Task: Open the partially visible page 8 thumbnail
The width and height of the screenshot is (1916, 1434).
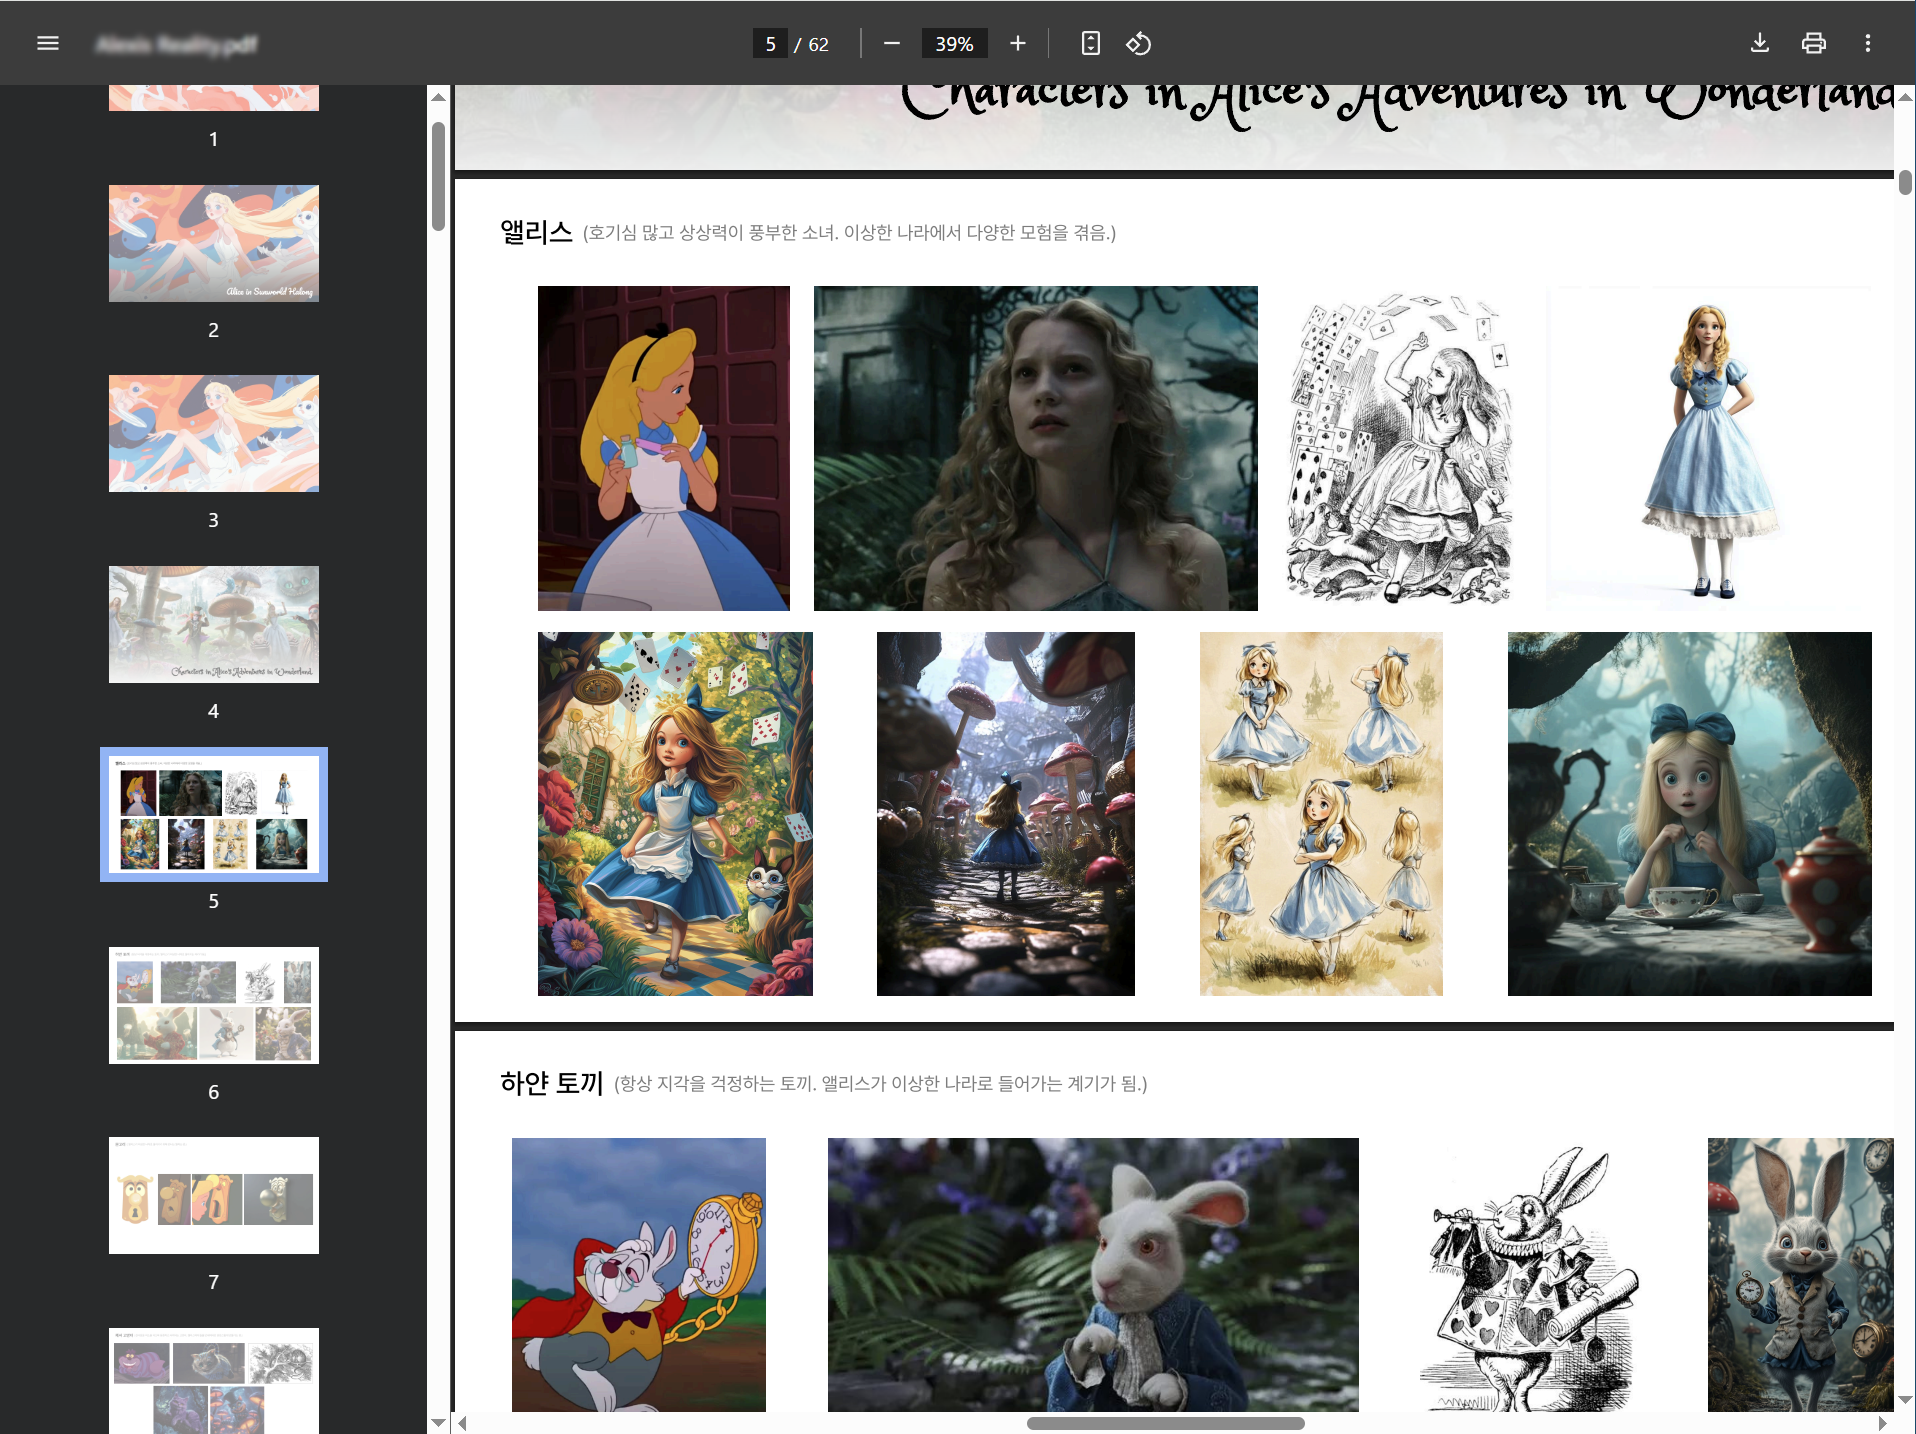Action: pos(214,1380)
